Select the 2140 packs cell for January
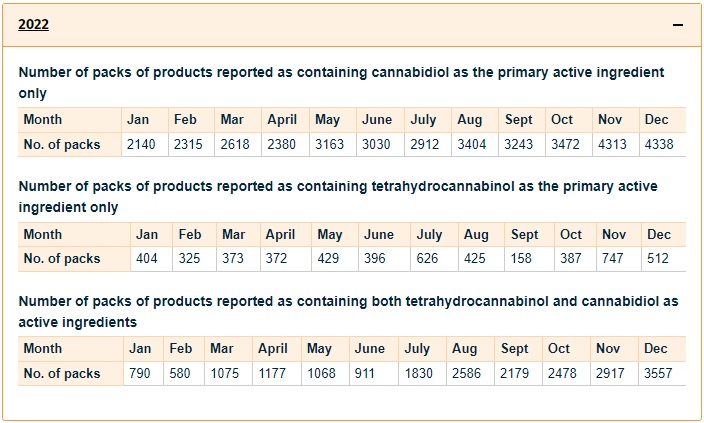This screenshot has width=704, height=423. pos(141,145)
